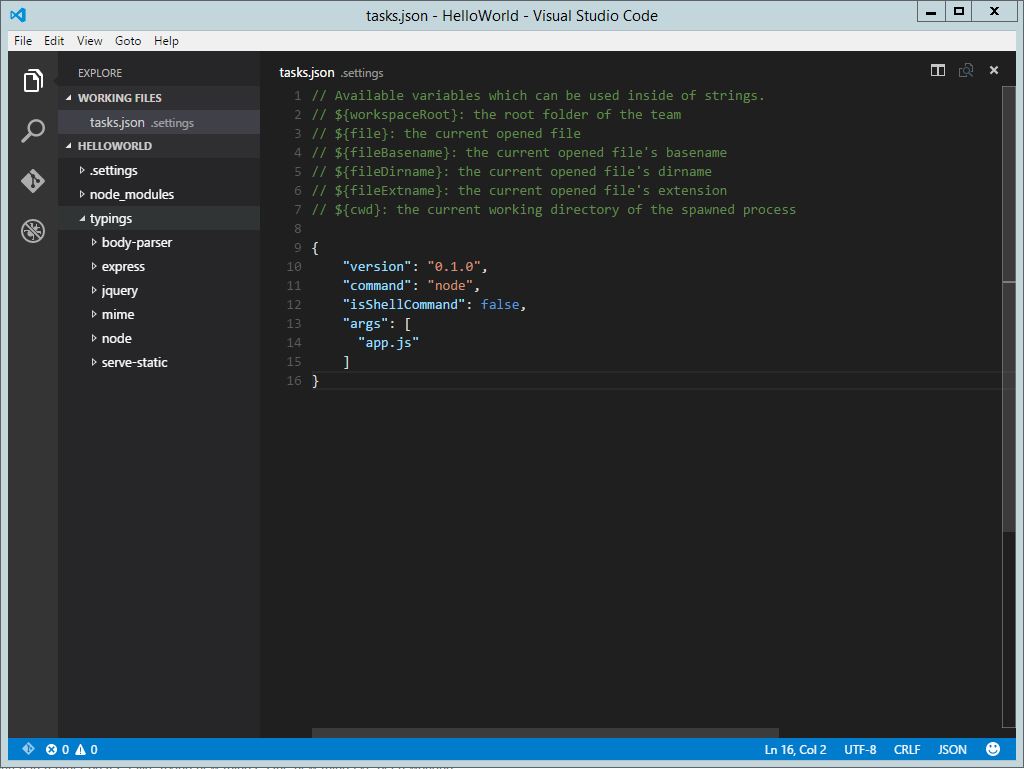Change the JSON language mode
This screenshot has height=769, width=1024.
952,749
